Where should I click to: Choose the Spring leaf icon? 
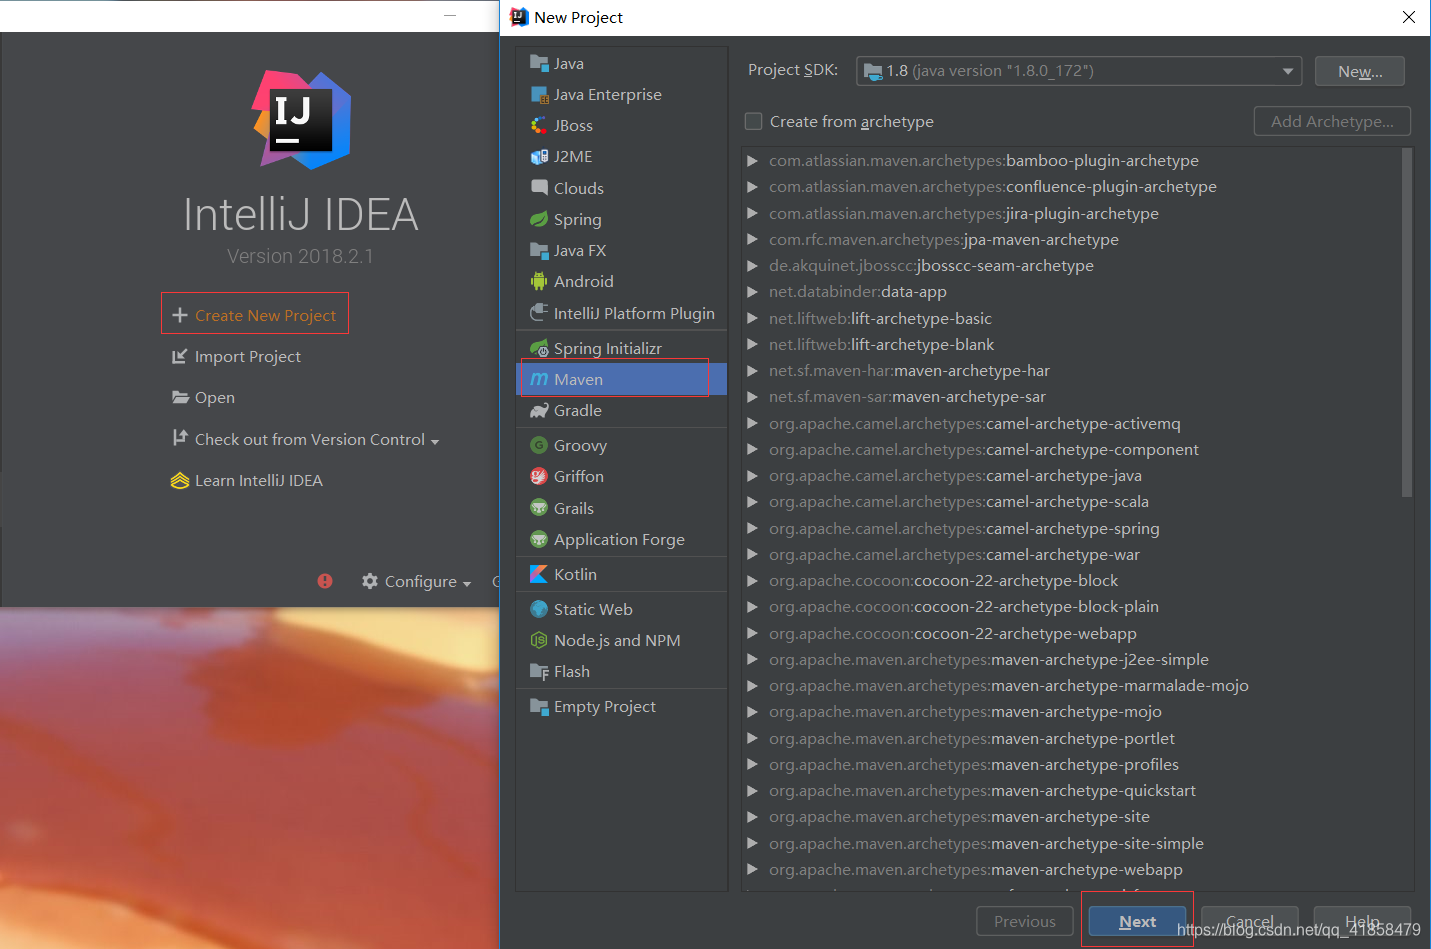[x=539, y=219]
